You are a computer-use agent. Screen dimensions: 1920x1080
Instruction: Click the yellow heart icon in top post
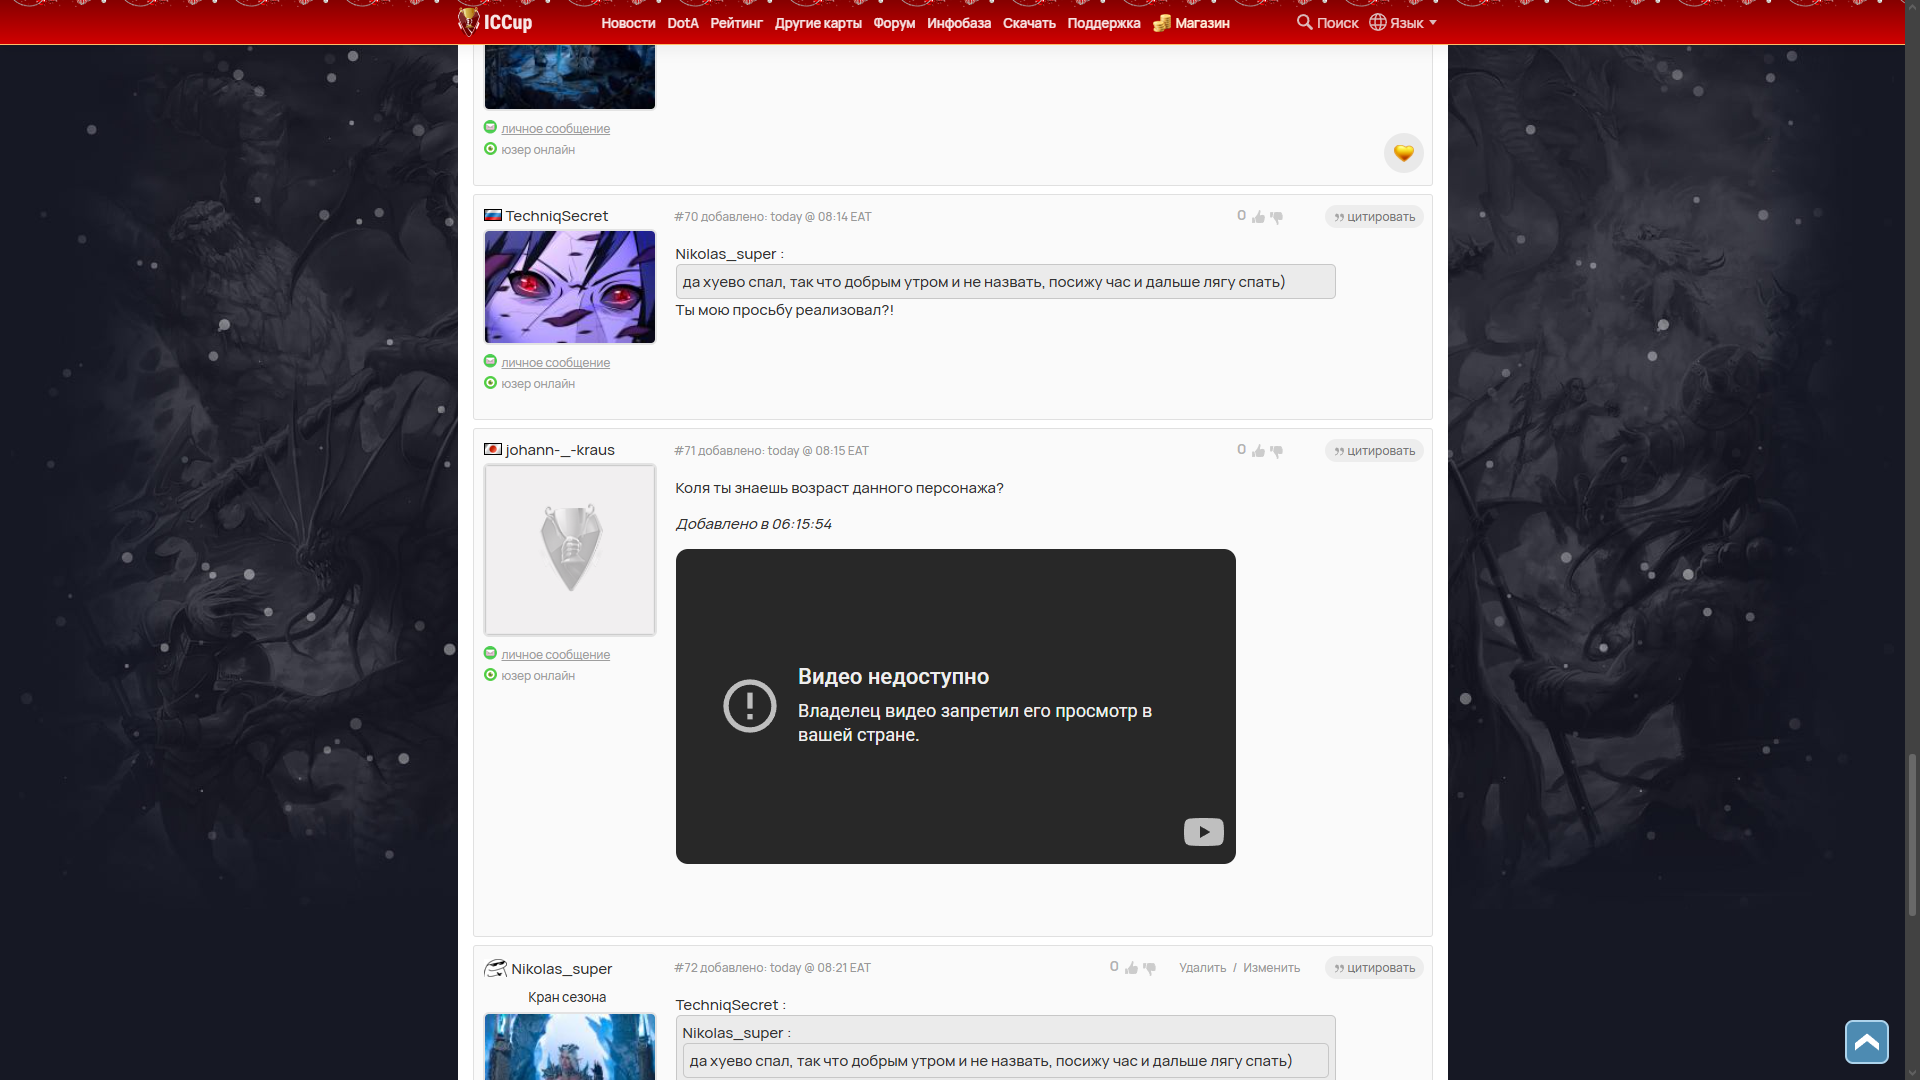click(1403, 153)
